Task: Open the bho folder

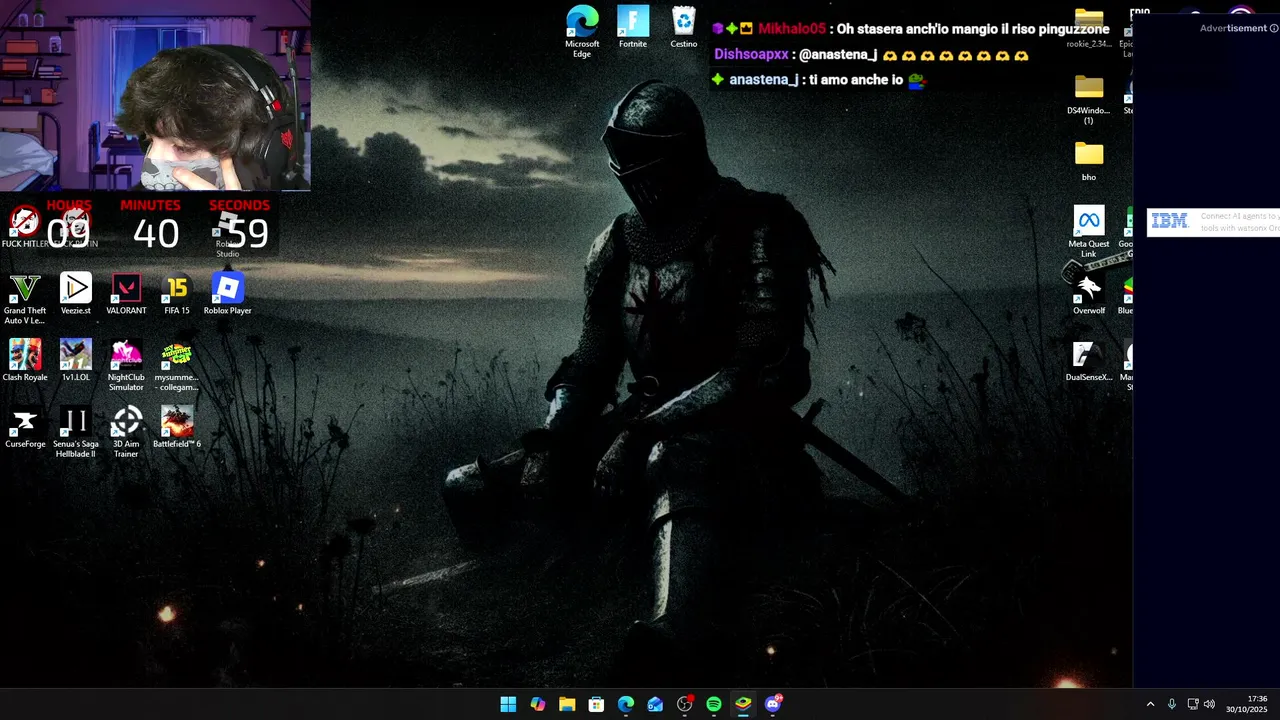Action: tap(1089, 161)
